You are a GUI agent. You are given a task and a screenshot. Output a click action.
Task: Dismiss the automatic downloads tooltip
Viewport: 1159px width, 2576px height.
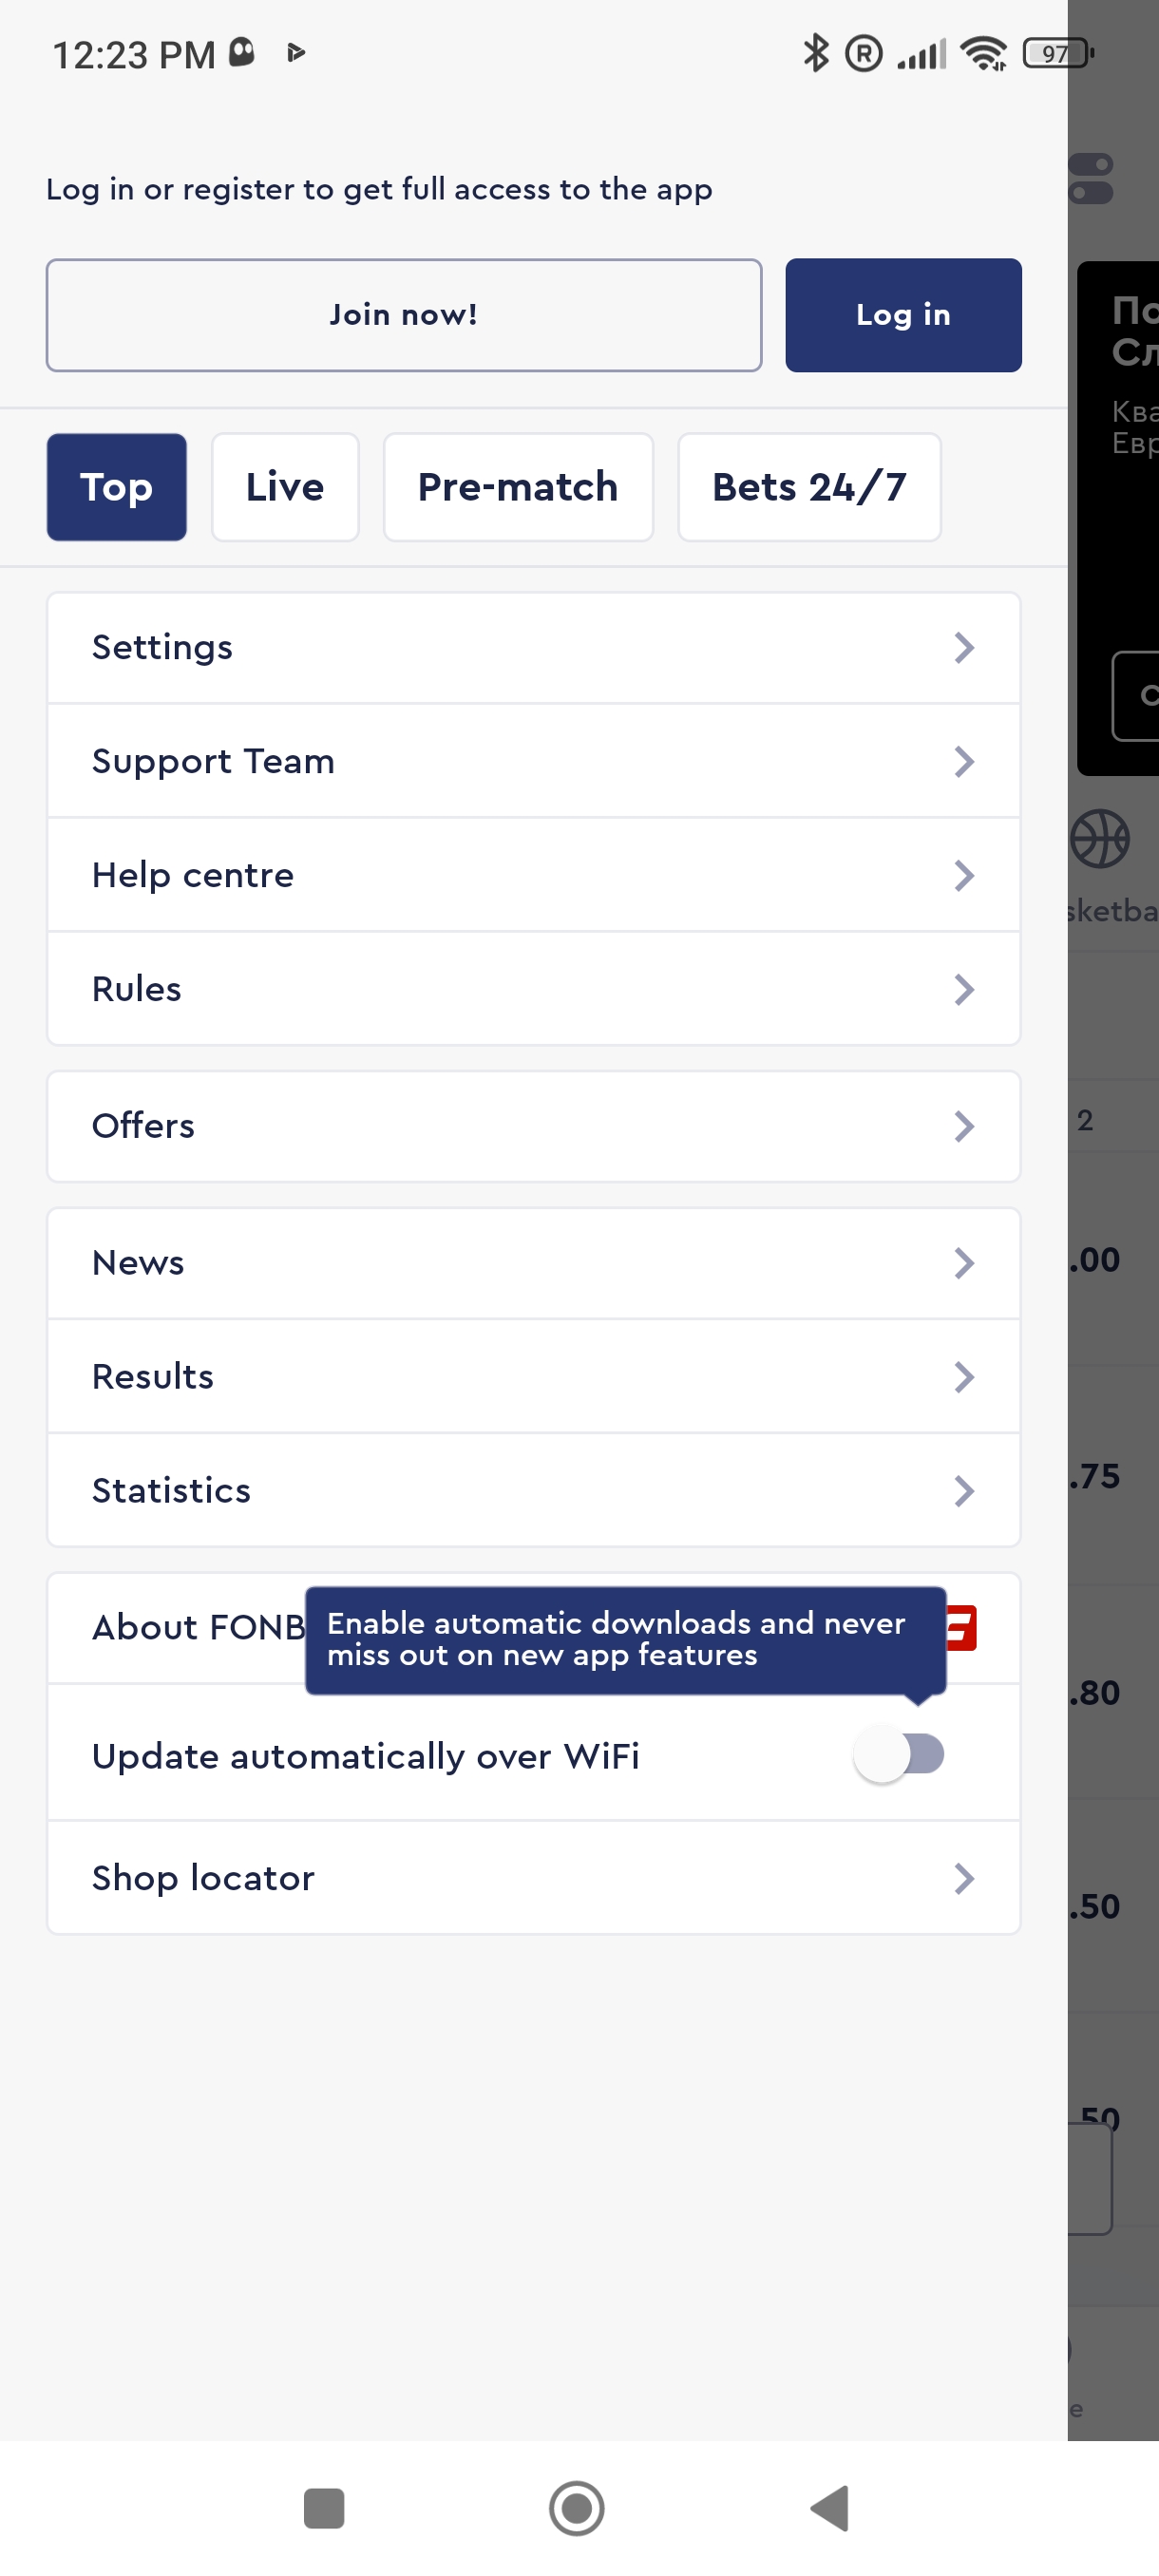coord(625,1639)
